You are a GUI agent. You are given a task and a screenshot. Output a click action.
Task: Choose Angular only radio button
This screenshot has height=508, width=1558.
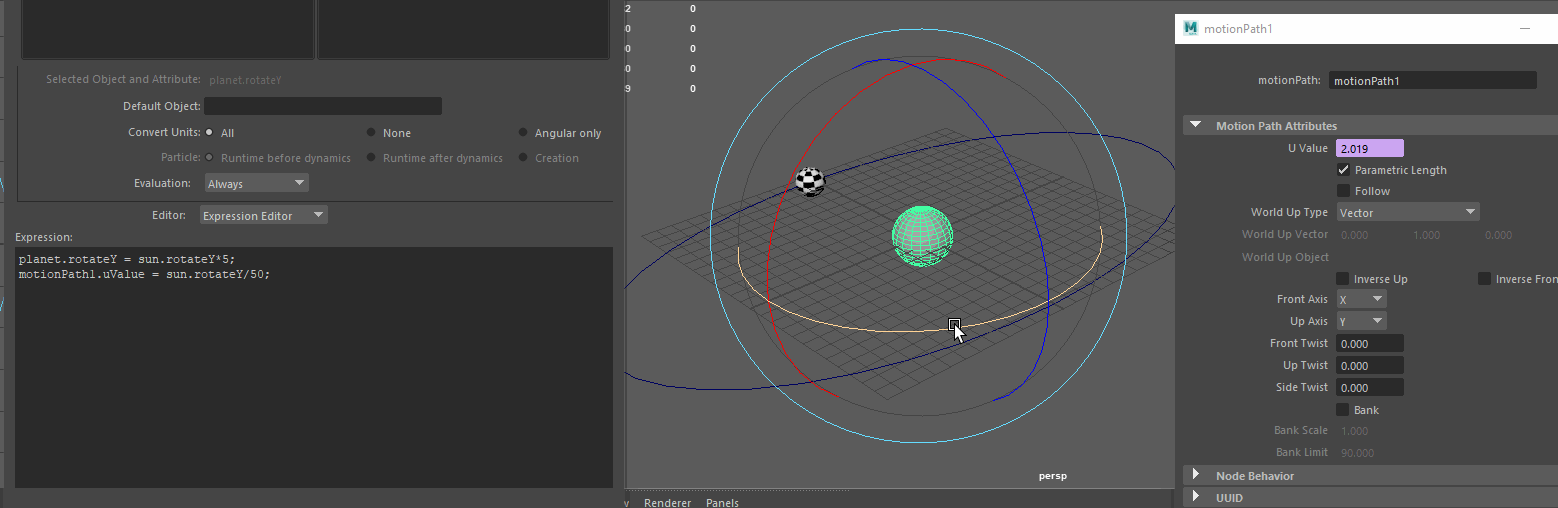click(x=523, y=133)
